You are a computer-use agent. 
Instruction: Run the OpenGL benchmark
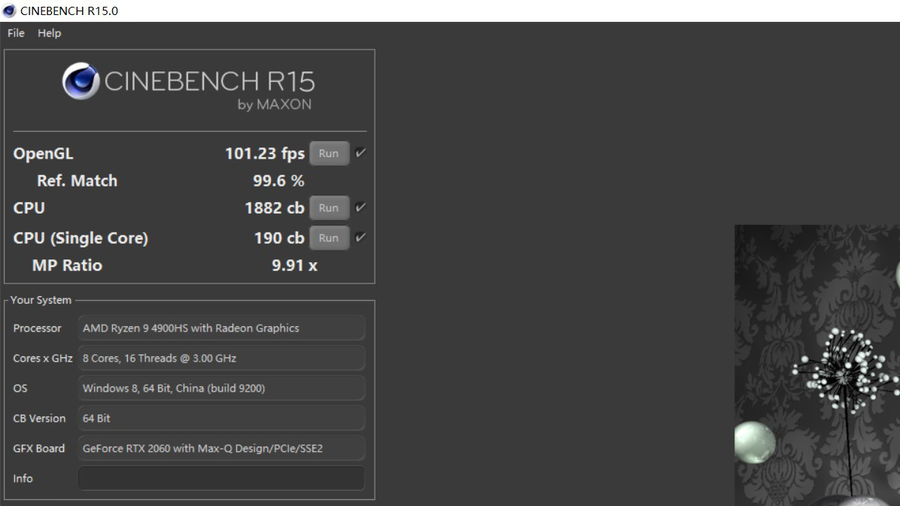click(x=329, y=153)
